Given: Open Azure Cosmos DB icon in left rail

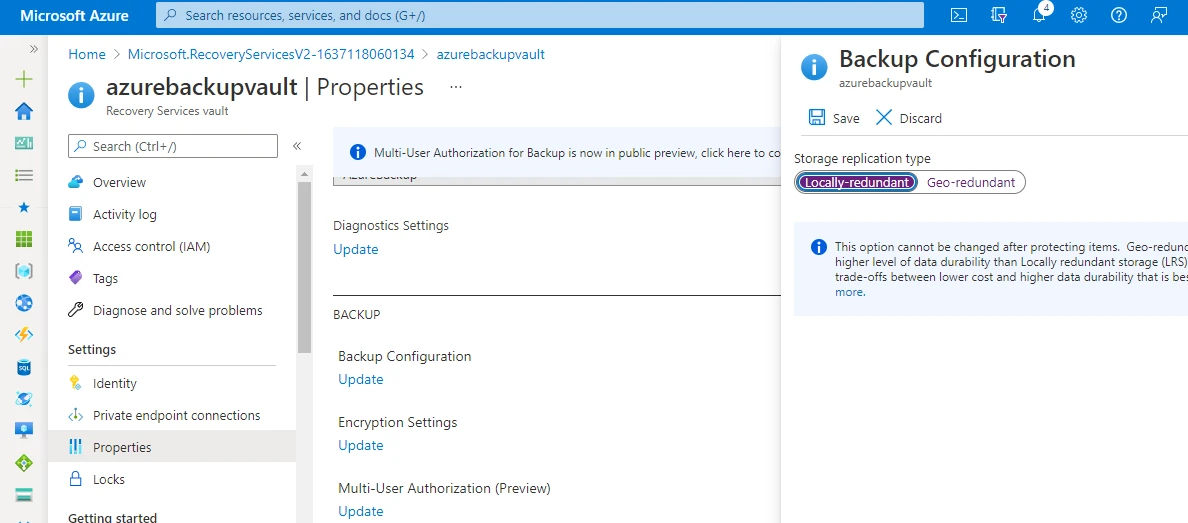Looking at the screenshot, I should point(24,398).
